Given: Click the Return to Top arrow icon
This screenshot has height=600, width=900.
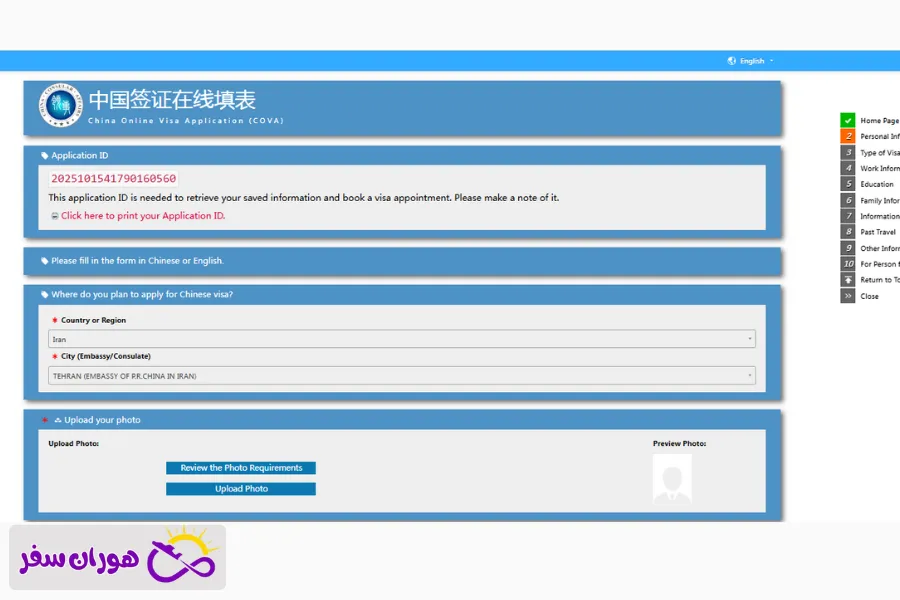Looking at the screenshot, I should pos(848,280).
